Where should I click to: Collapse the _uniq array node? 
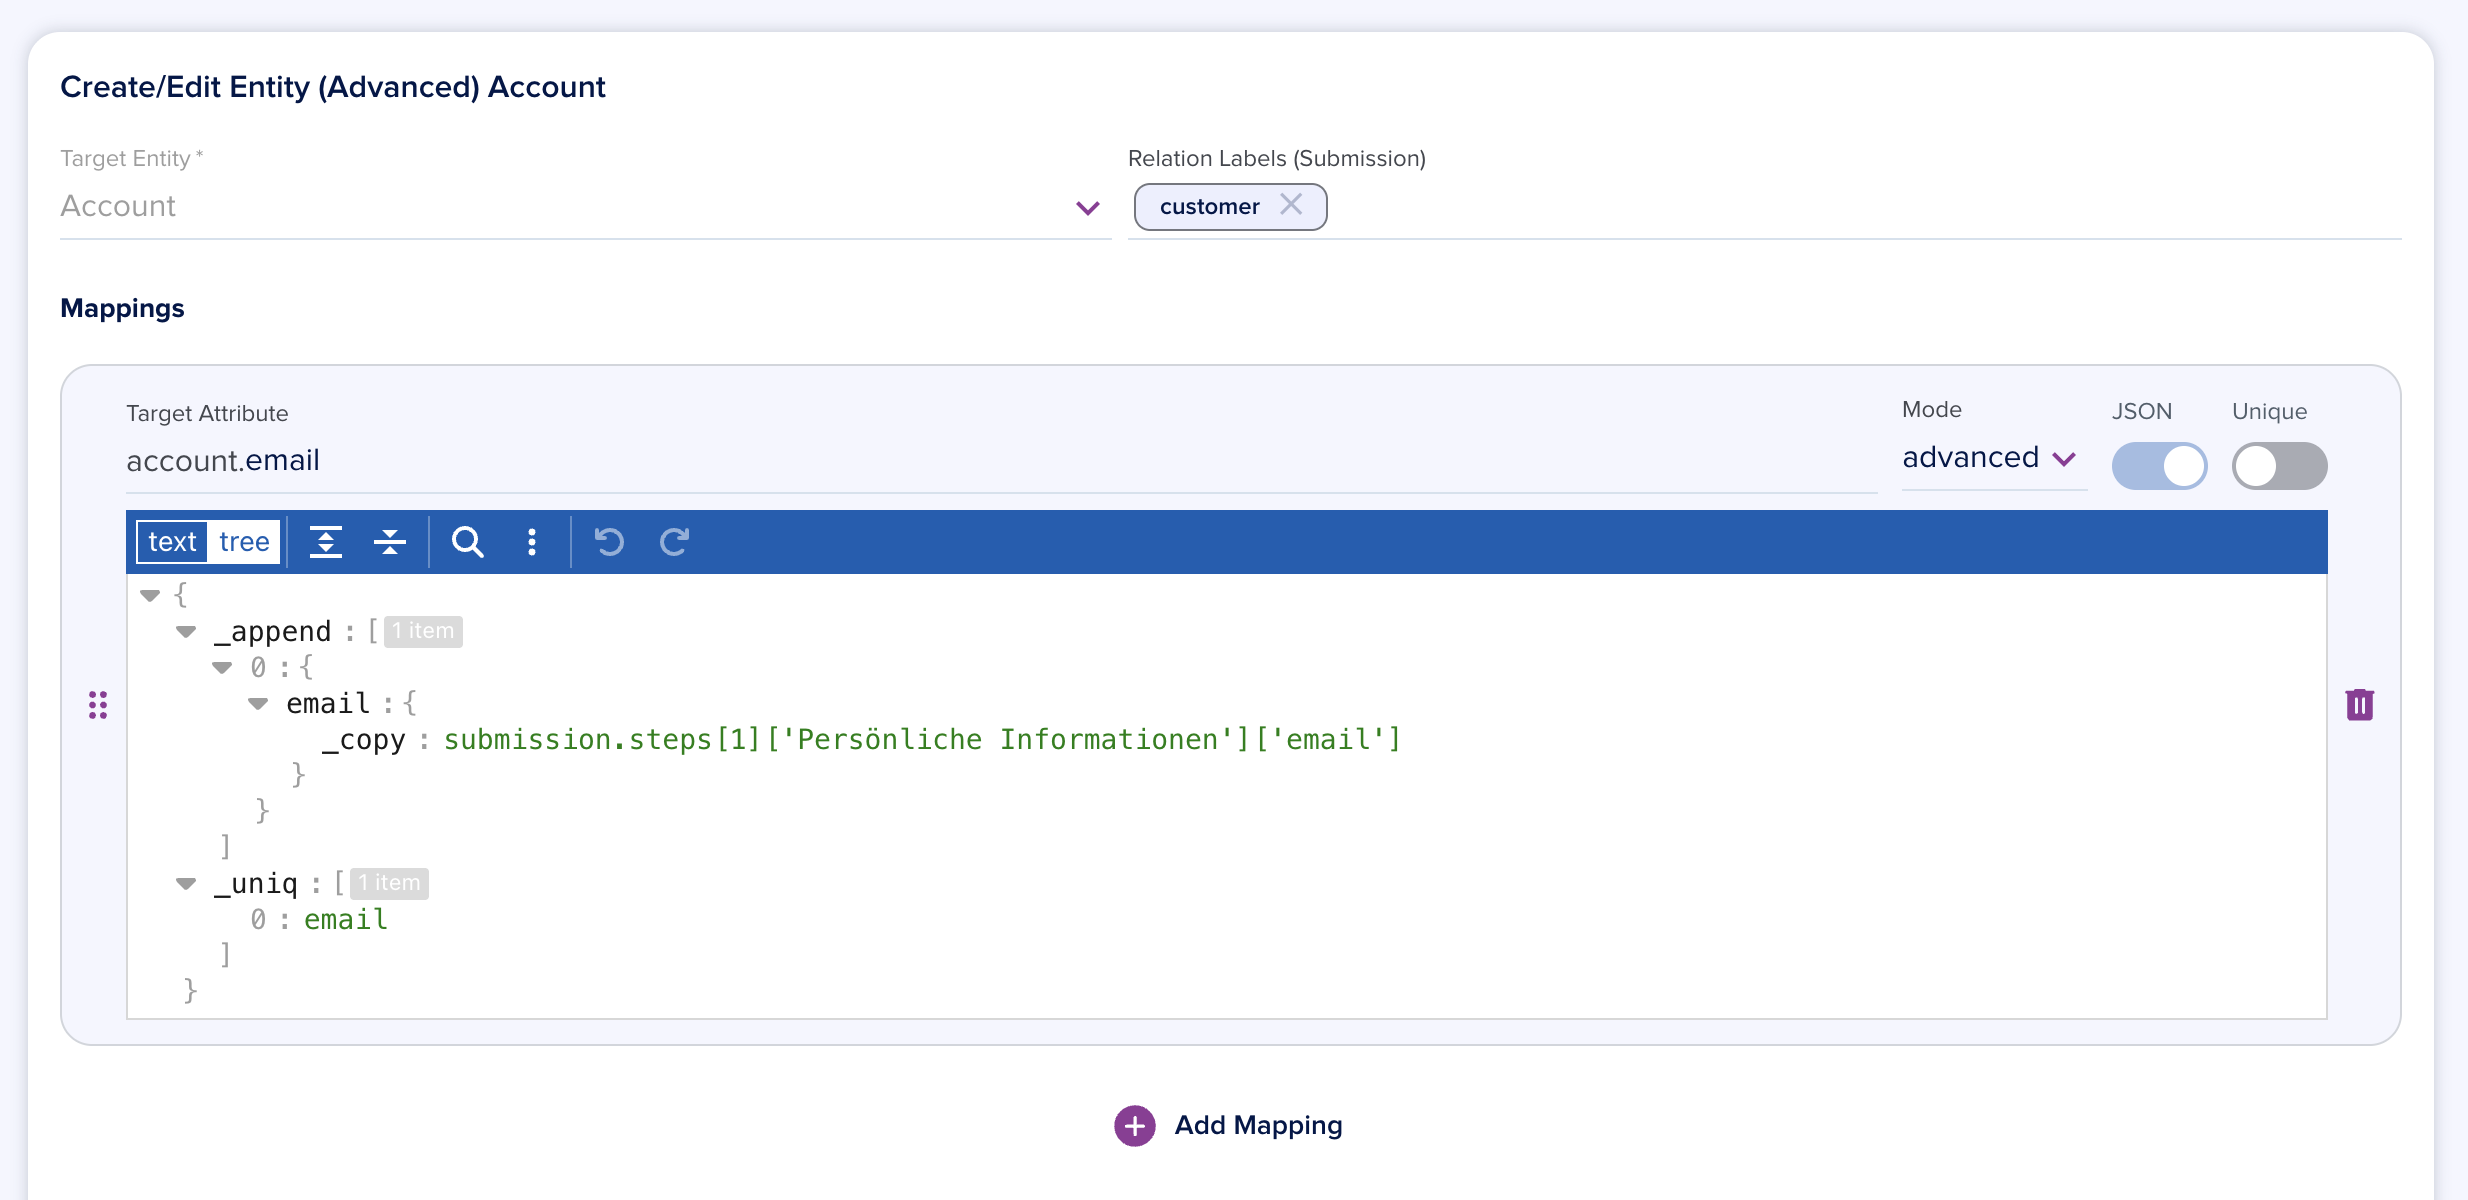(186, 883)
